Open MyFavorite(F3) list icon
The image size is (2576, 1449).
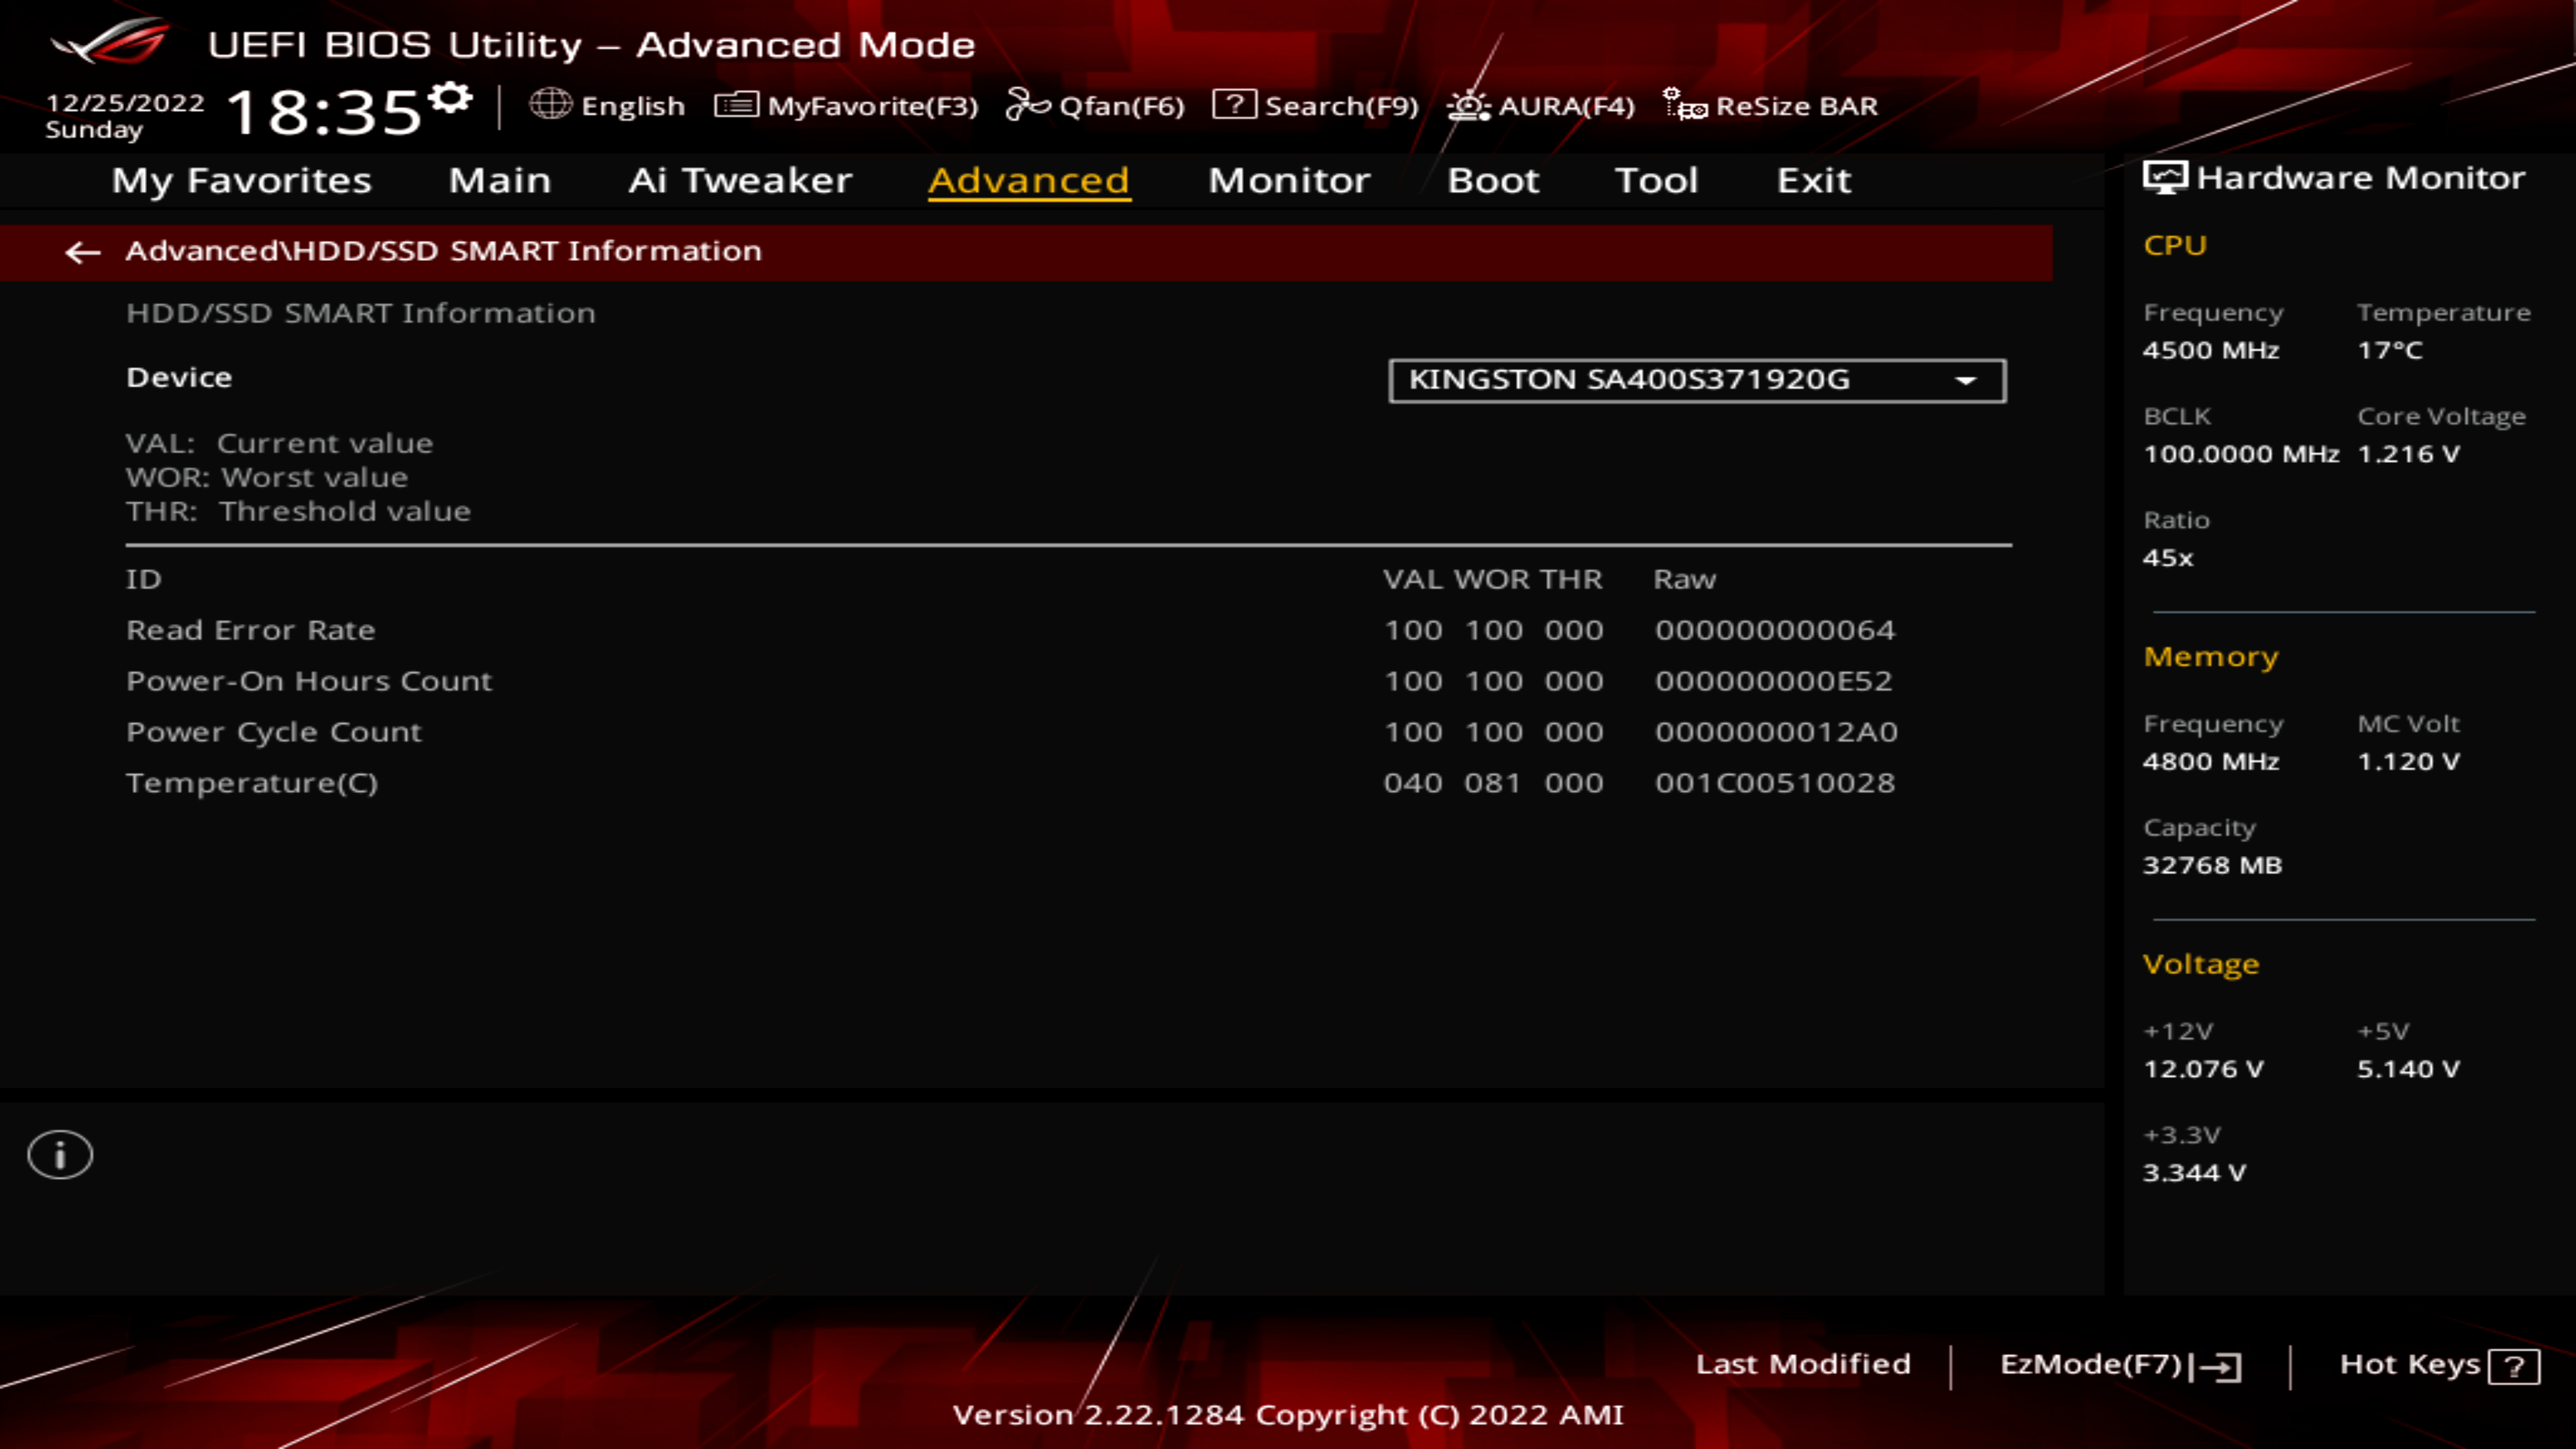pos(737,105)
